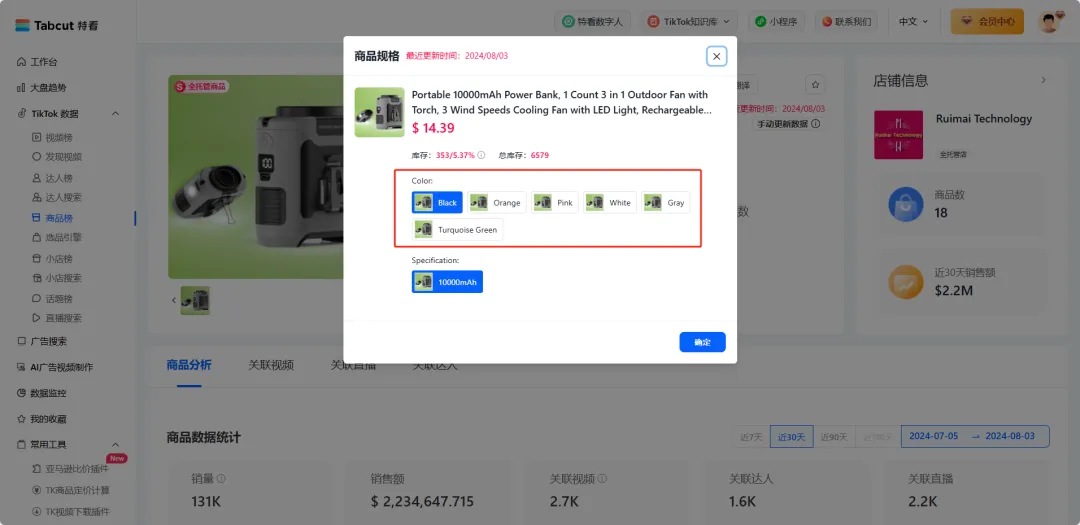Select the 近30天 time range
This screenshot has height=525, width=1080.
pyautogui.click(x=791, y=437)
